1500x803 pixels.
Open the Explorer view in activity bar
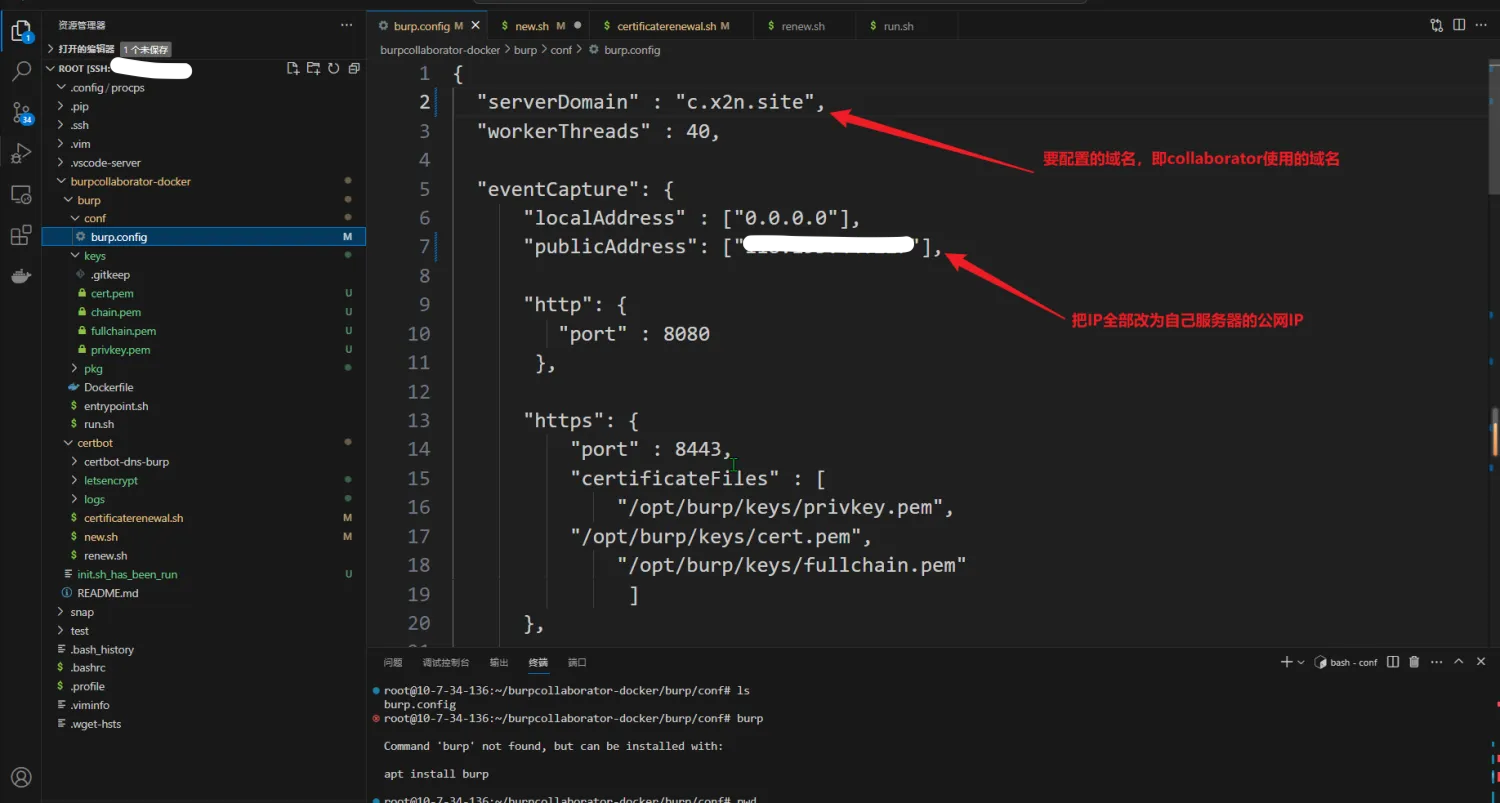coord(21,31)
